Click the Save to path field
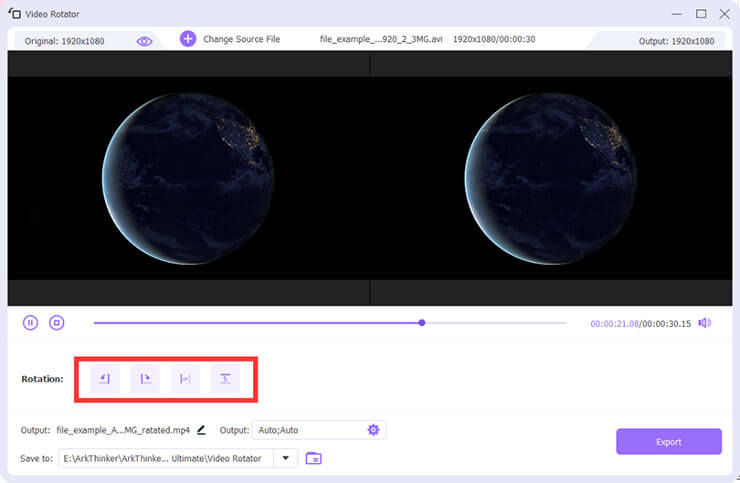Image resolution: width=740 pixels, height=483 pixels. point(165,458)
